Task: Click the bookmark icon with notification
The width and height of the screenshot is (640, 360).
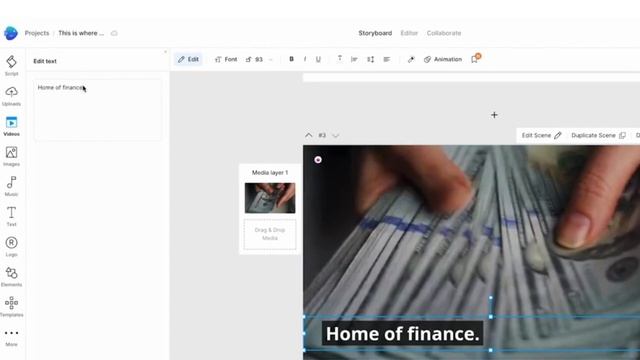Action: 475,59
